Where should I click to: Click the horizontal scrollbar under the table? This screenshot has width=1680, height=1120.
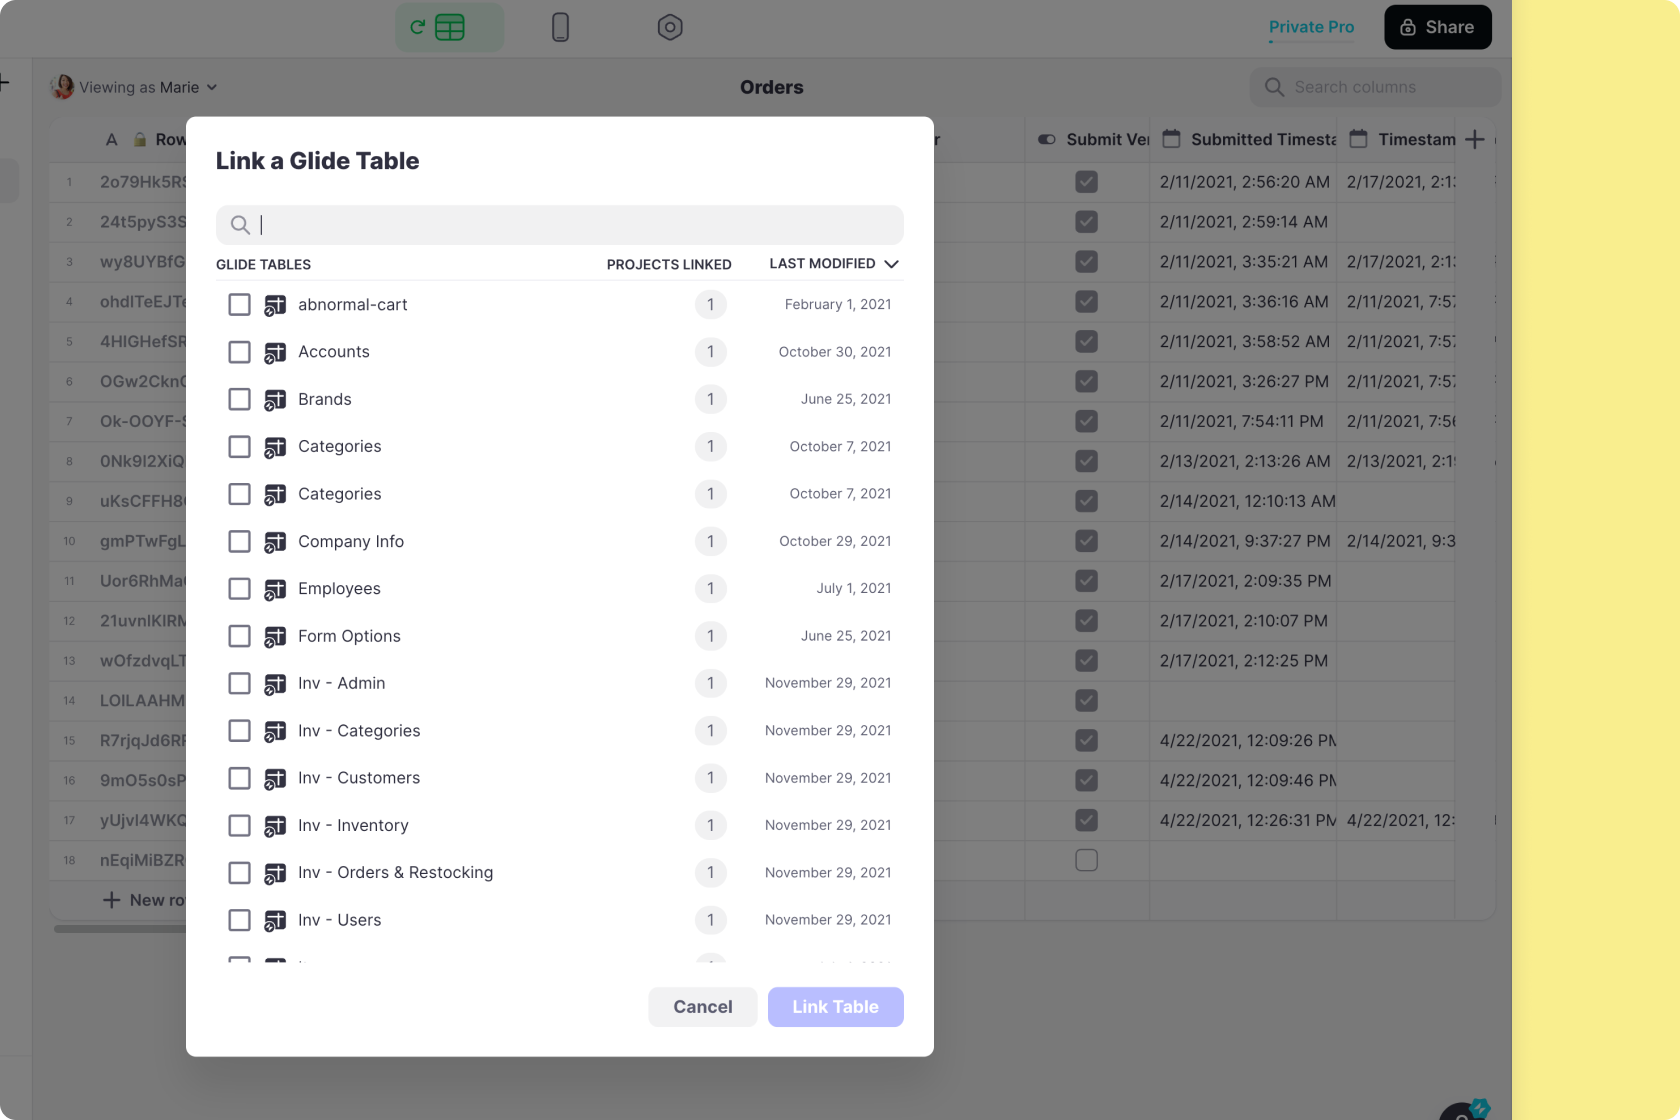coord(120,929)
